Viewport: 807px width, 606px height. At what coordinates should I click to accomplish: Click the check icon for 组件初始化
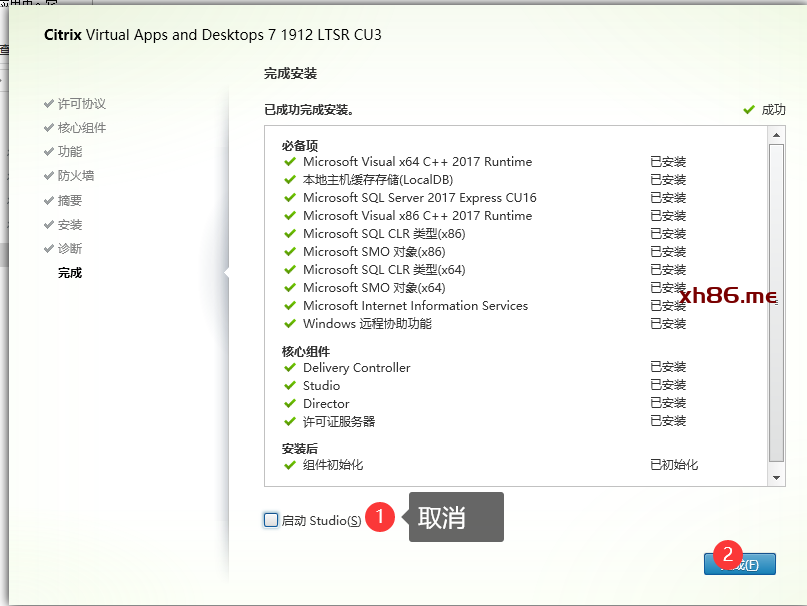click(x=290, y=465)
